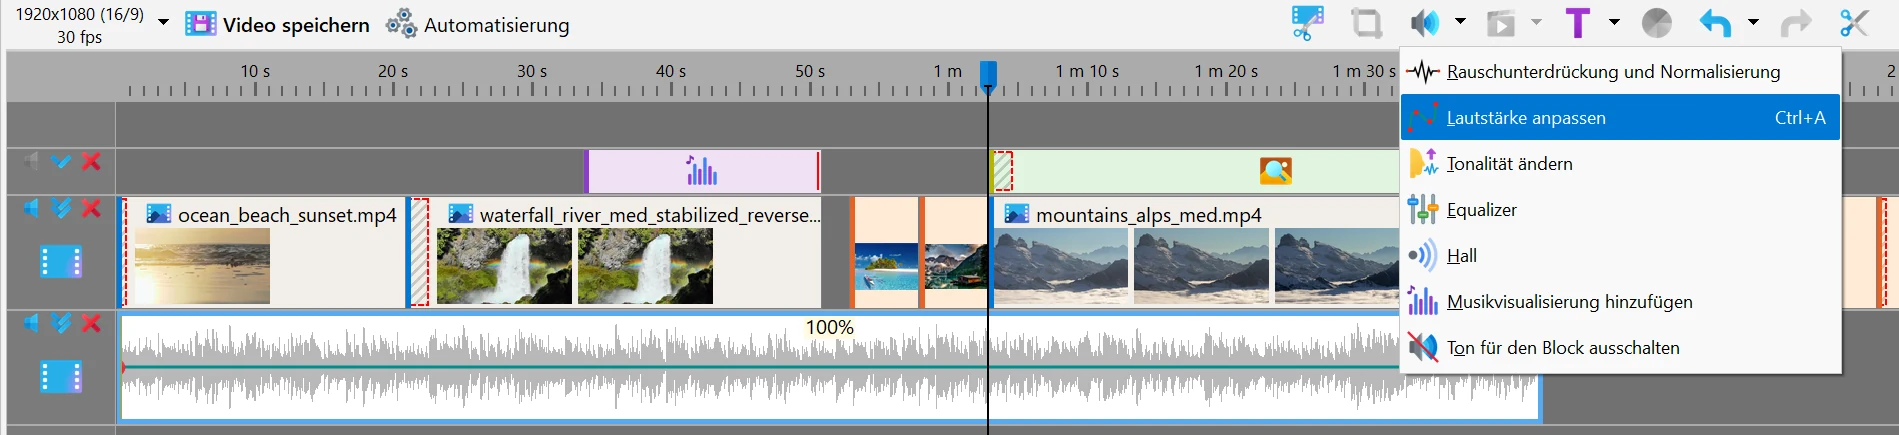Click the Automatisierung gears icon
Screen dimensions: 1899x435
tap(402, 24)
